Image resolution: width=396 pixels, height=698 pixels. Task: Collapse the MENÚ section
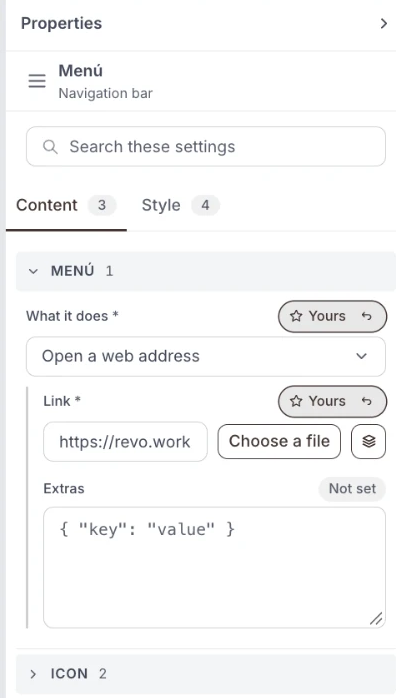point(33,271)
